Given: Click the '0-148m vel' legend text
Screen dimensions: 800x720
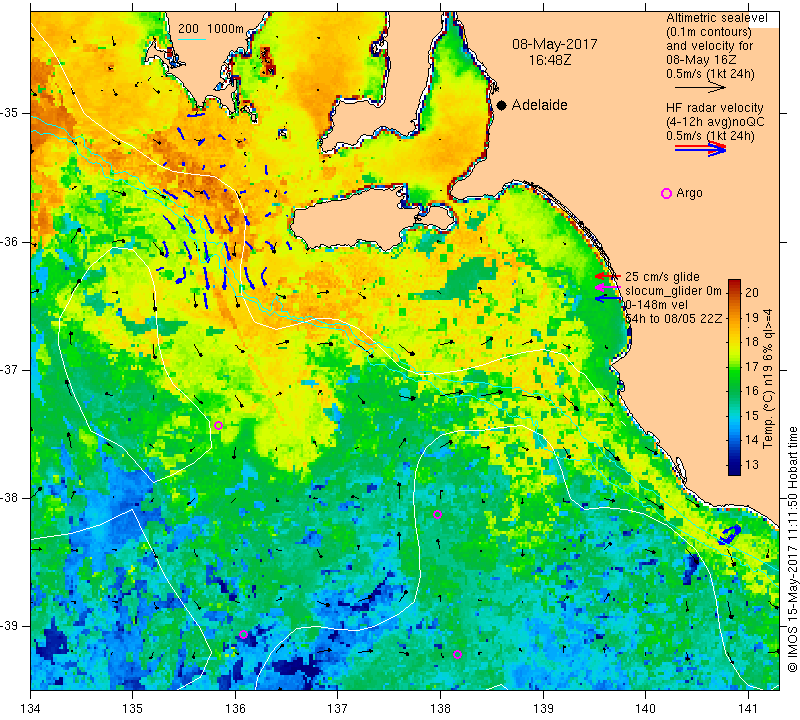Looking at the screenshot, I should tap(656, 305).
